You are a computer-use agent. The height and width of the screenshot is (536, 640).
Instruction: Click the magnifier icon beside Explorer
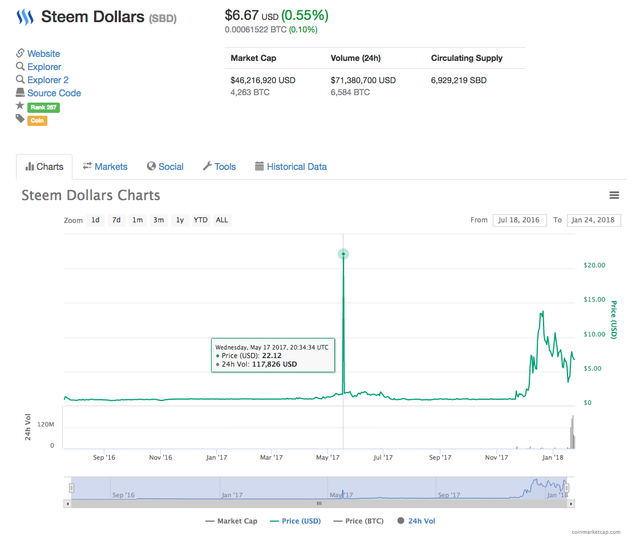(x=20, y=66)
